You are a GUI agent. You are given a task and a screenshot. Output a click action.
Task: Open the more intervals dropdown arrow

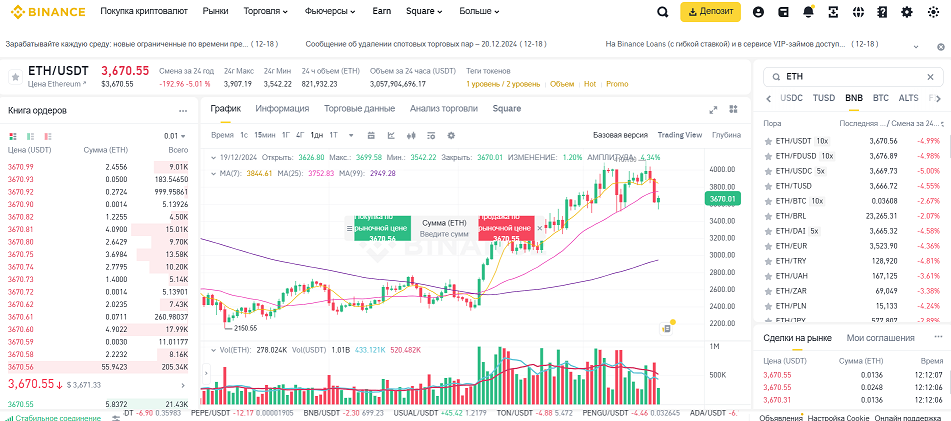[x=352, y=135]
